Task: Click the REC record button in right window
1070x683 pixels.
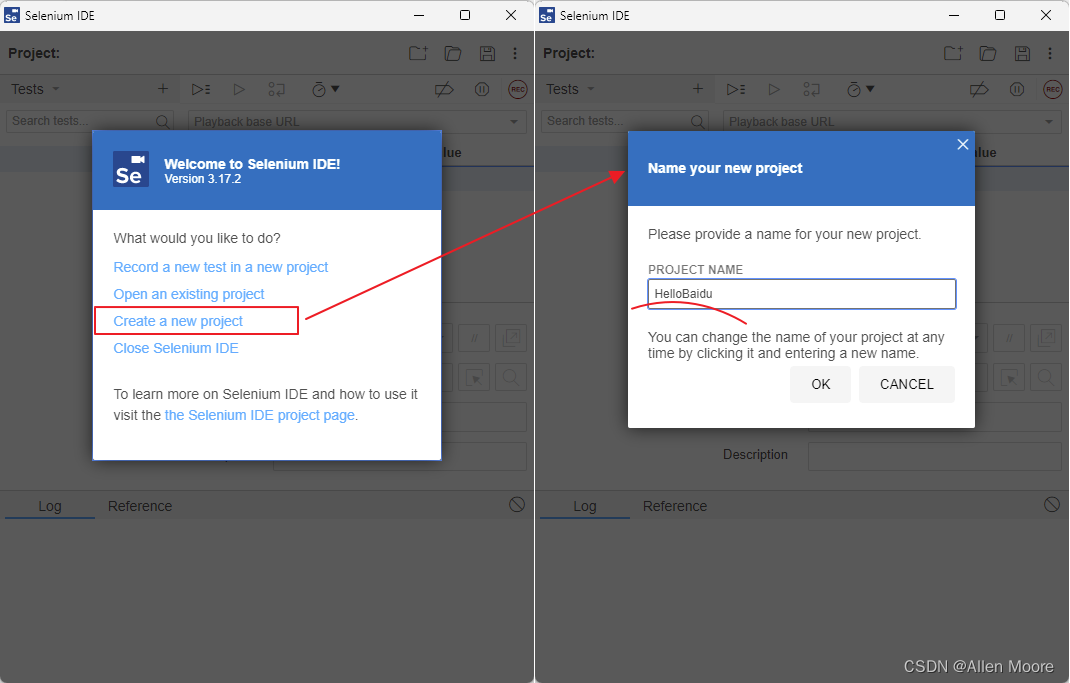Action: 1053,89
